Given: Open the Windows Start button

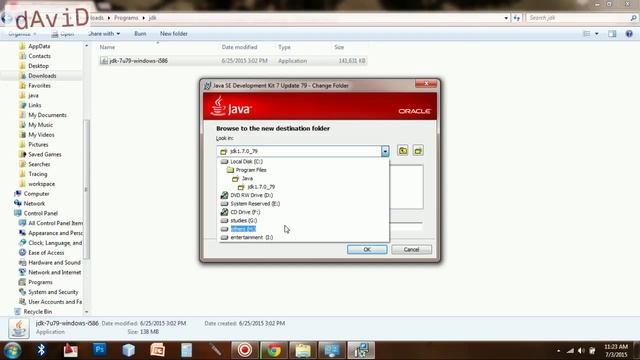Looking at the screenshot, I should (12, 350).
